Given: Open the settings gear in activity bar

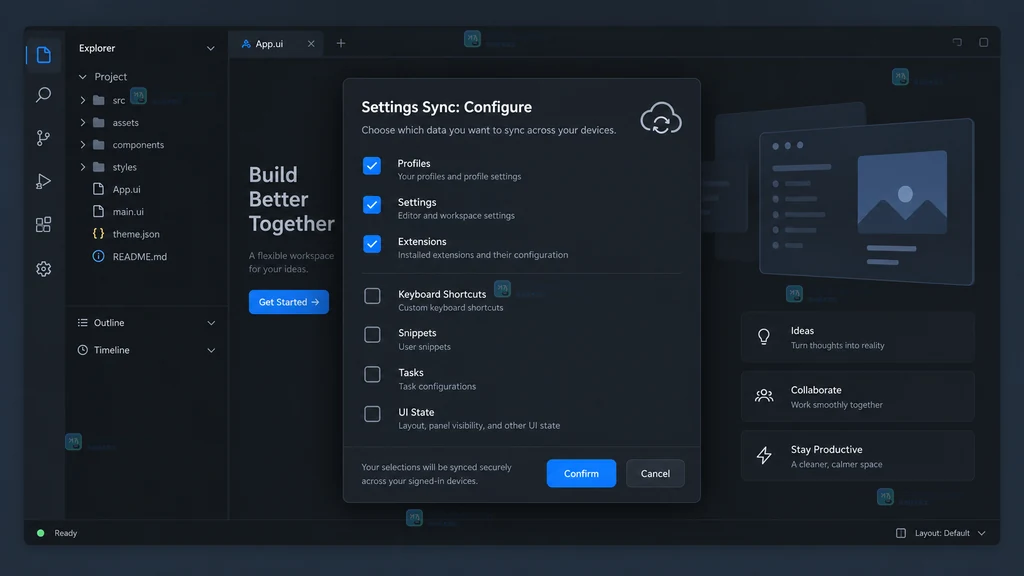Looking at the screenshot, I should [x=43, y=268].
